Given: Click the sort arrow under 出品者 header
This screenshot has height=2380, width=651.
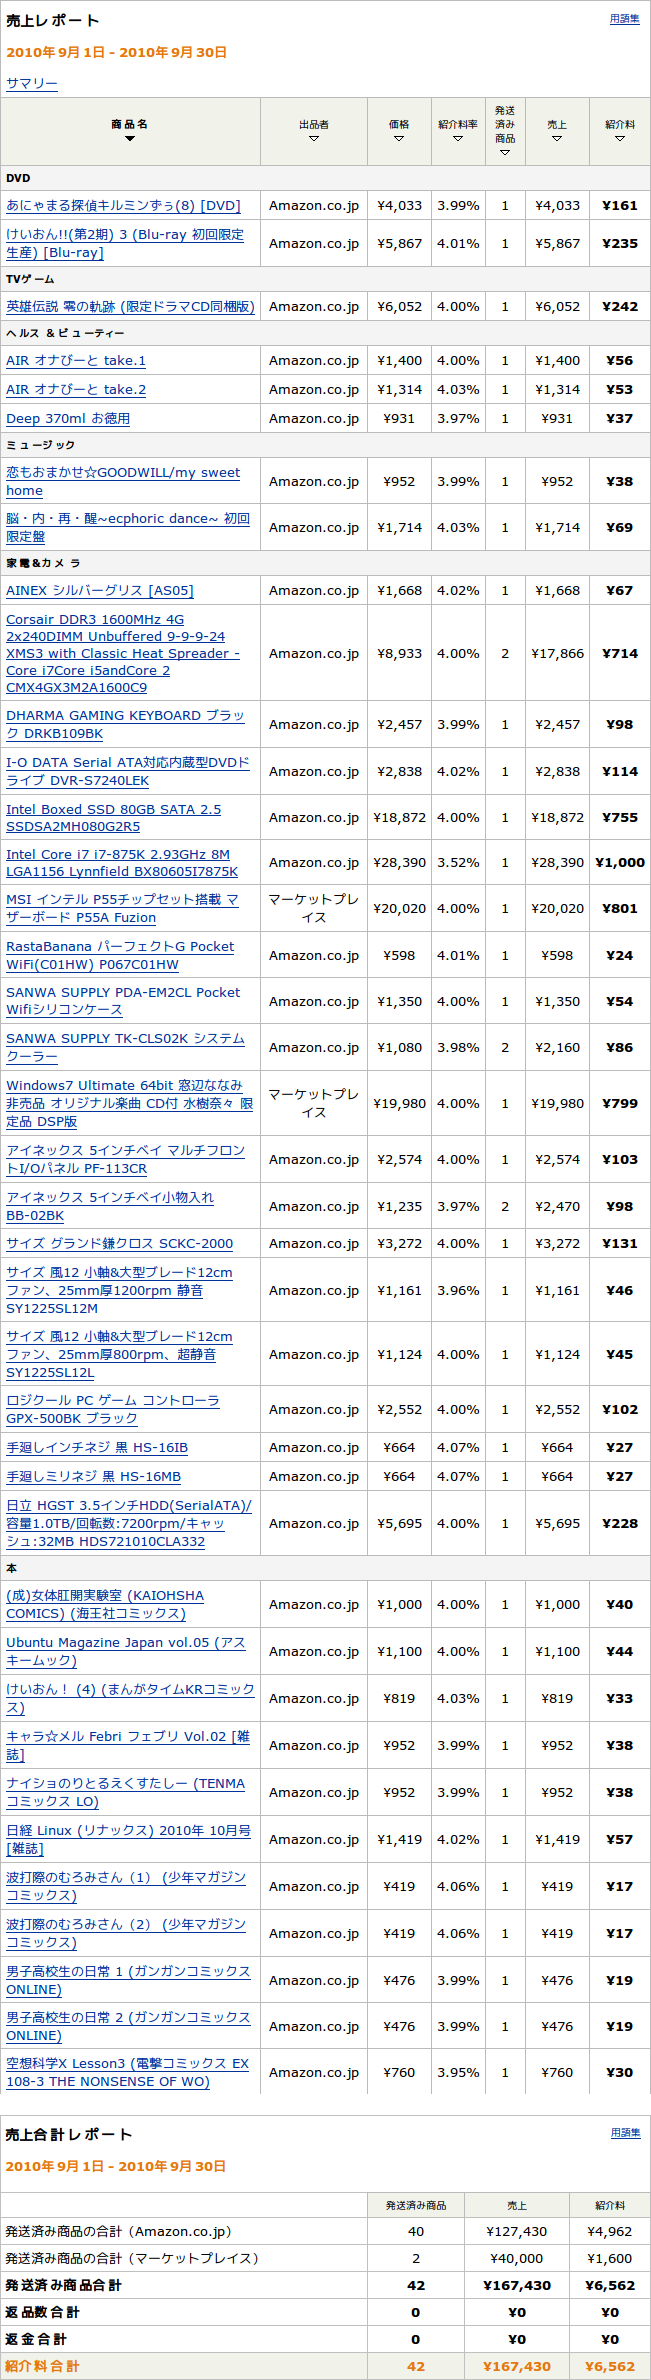Looking at the screenshot, I should (314, 139).
